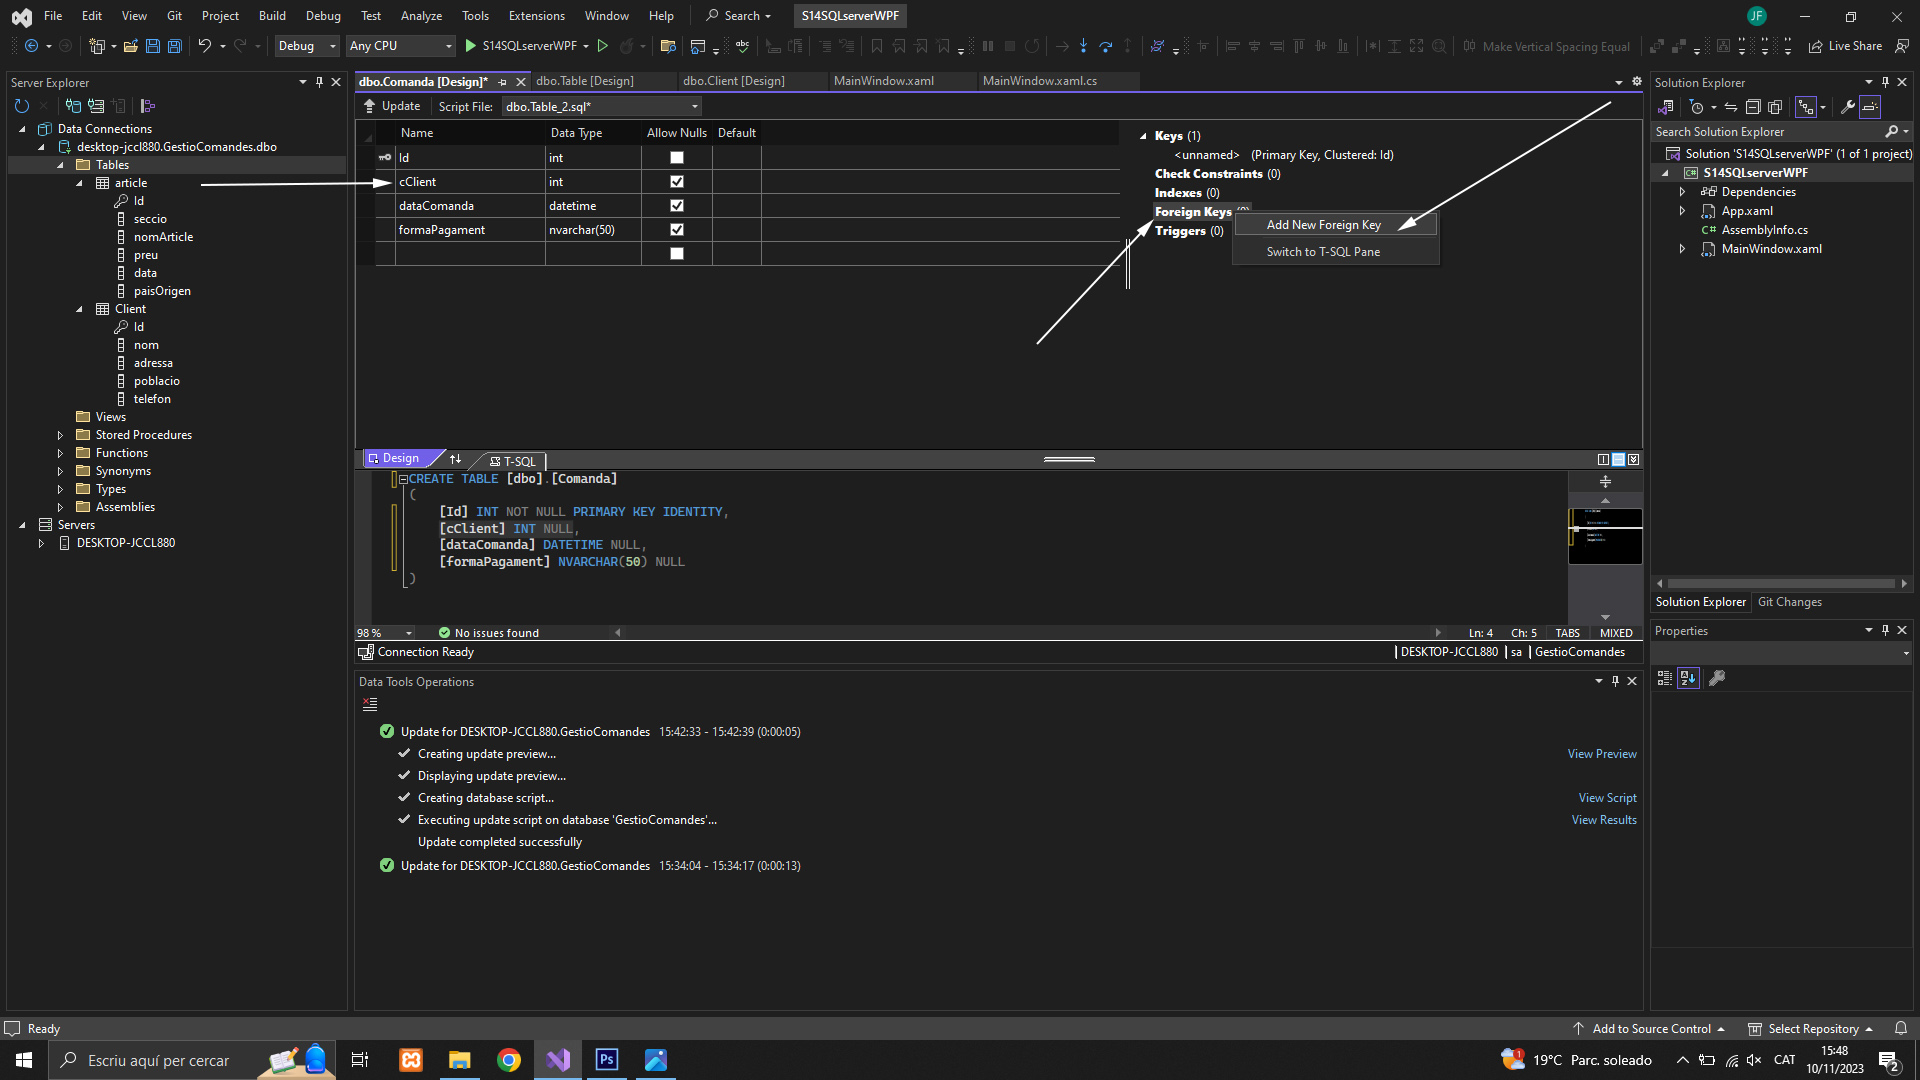Uncheck Allow Nulls for cClient column

tap(677, 182)
